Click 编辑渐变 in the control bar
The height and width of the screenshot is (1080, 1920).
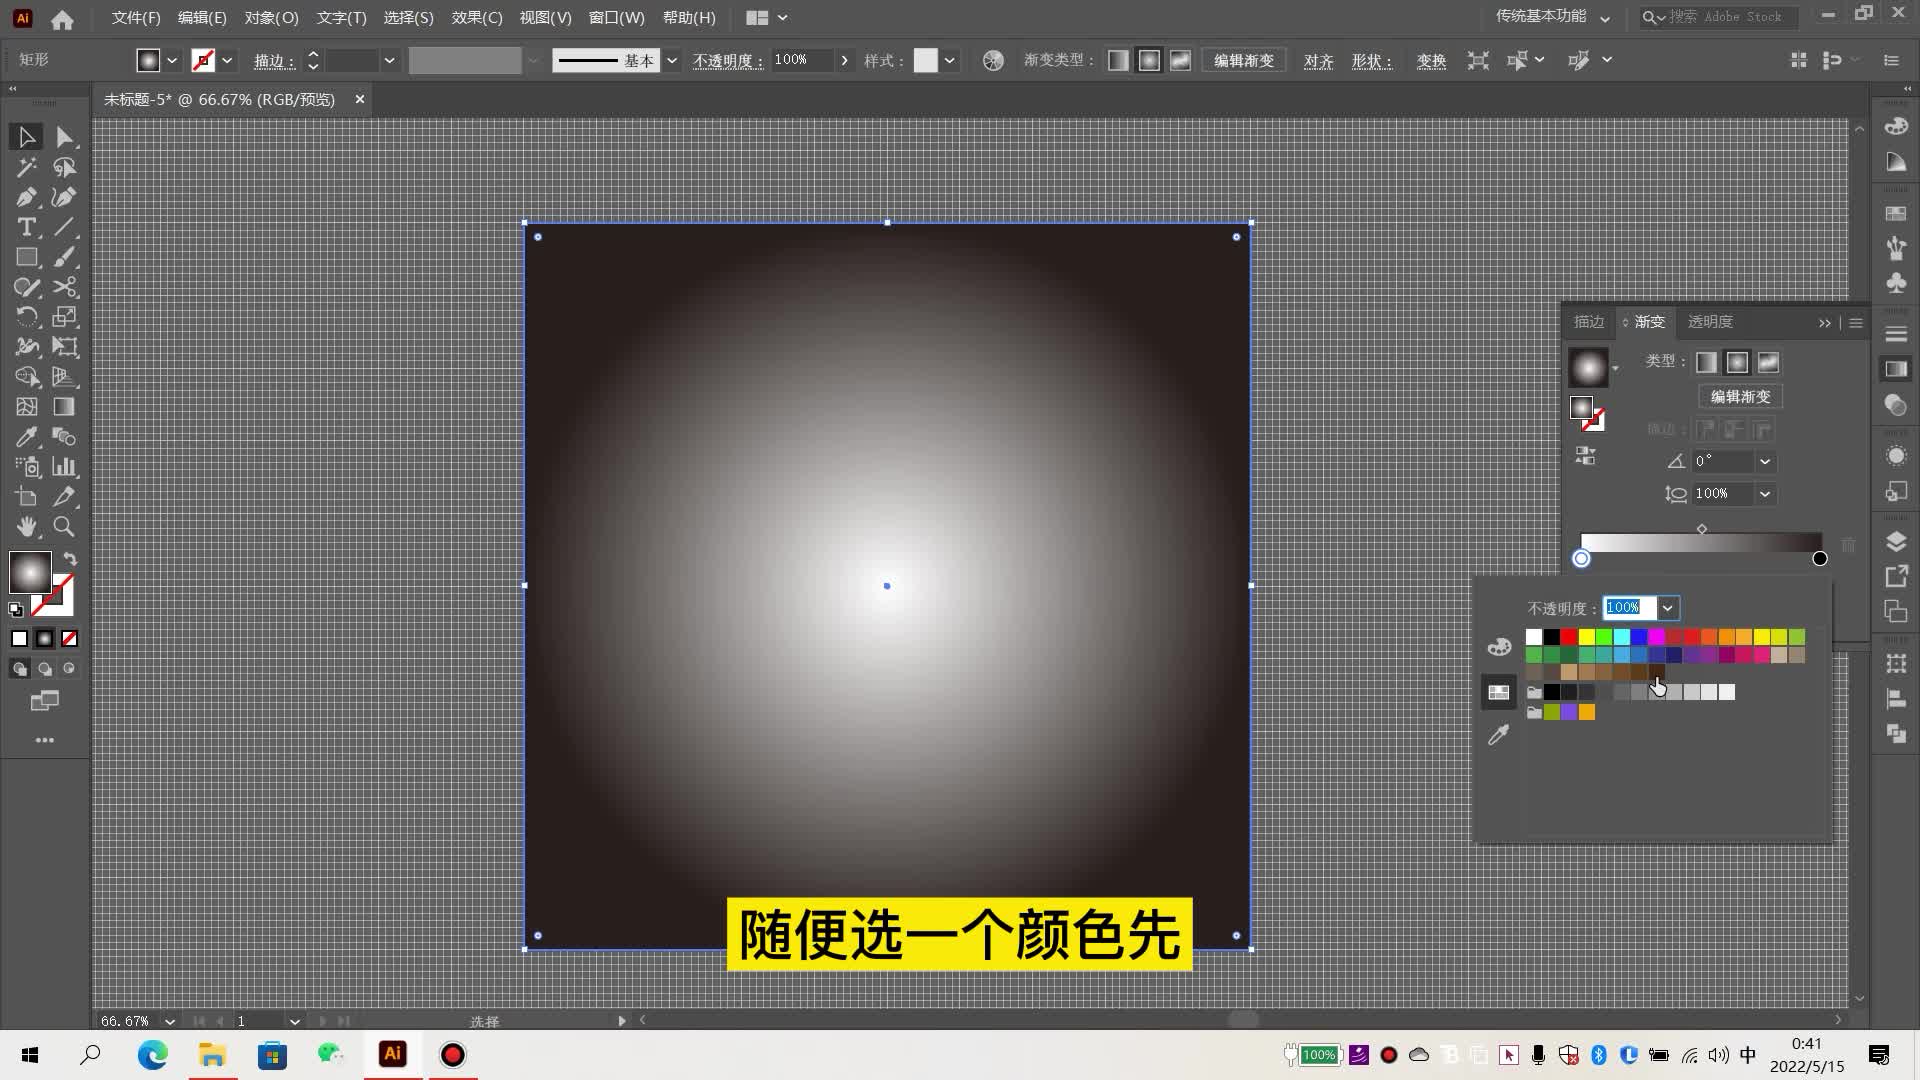pyautogui.click(x=1244, y=61)
